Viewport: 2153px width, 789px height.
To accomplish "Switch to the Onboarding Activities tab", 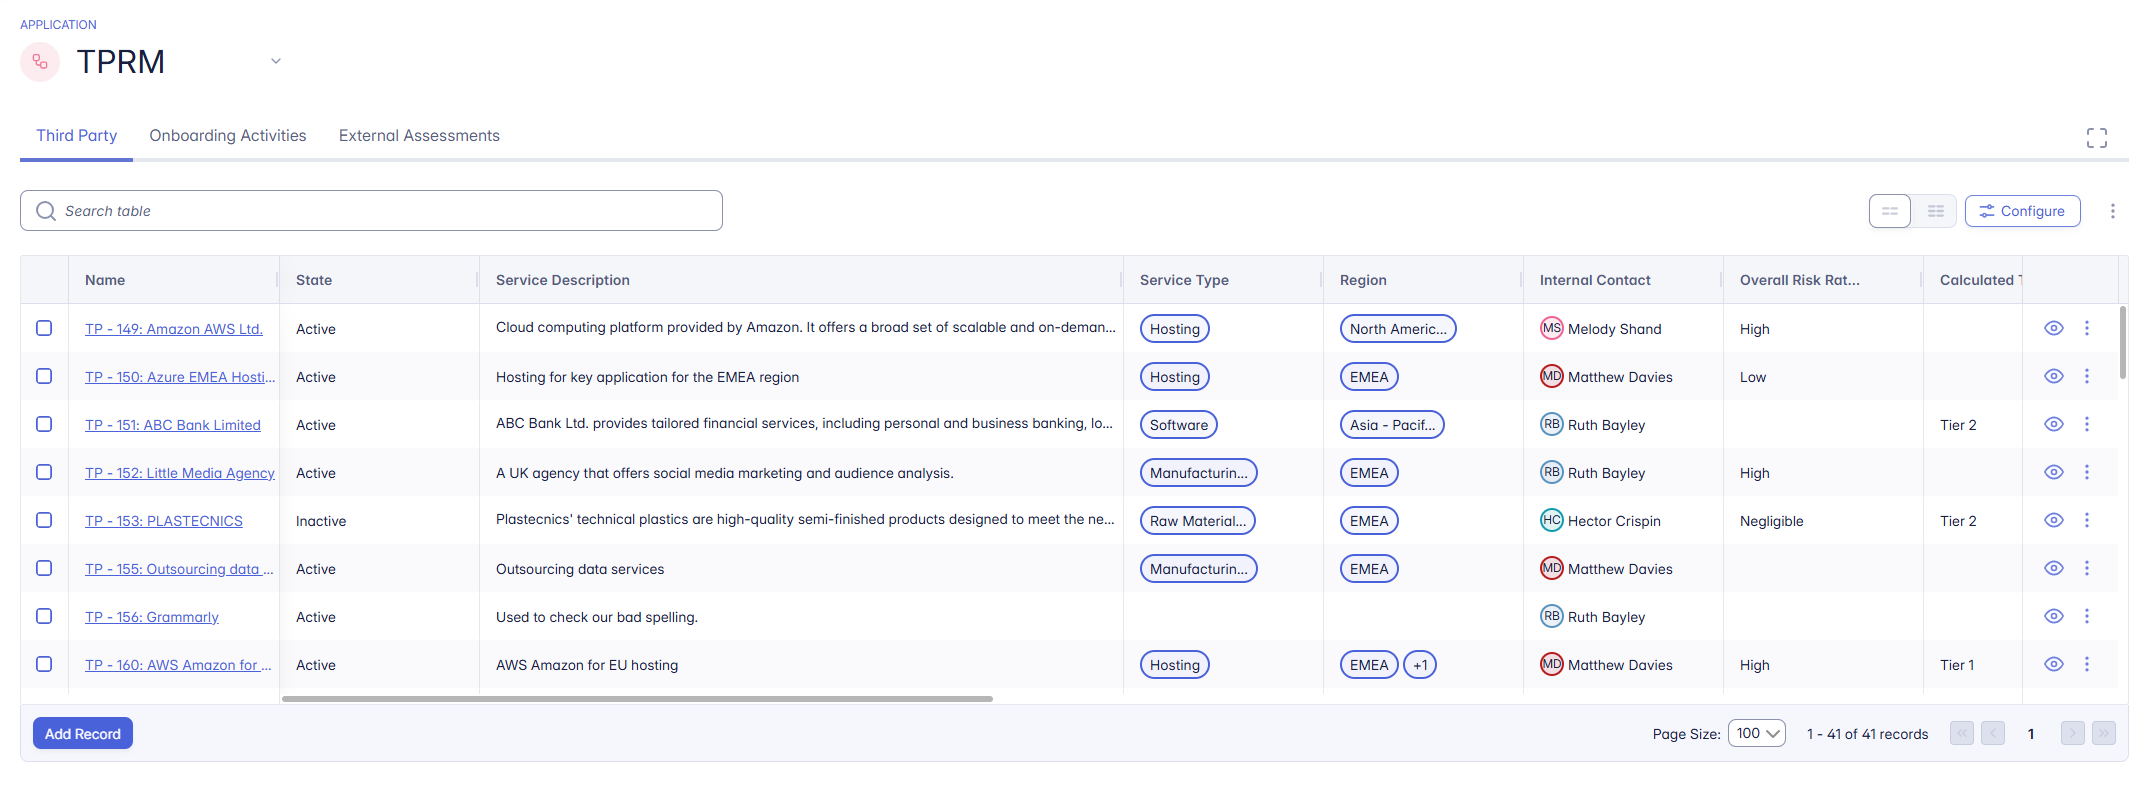I will [228, 136].
